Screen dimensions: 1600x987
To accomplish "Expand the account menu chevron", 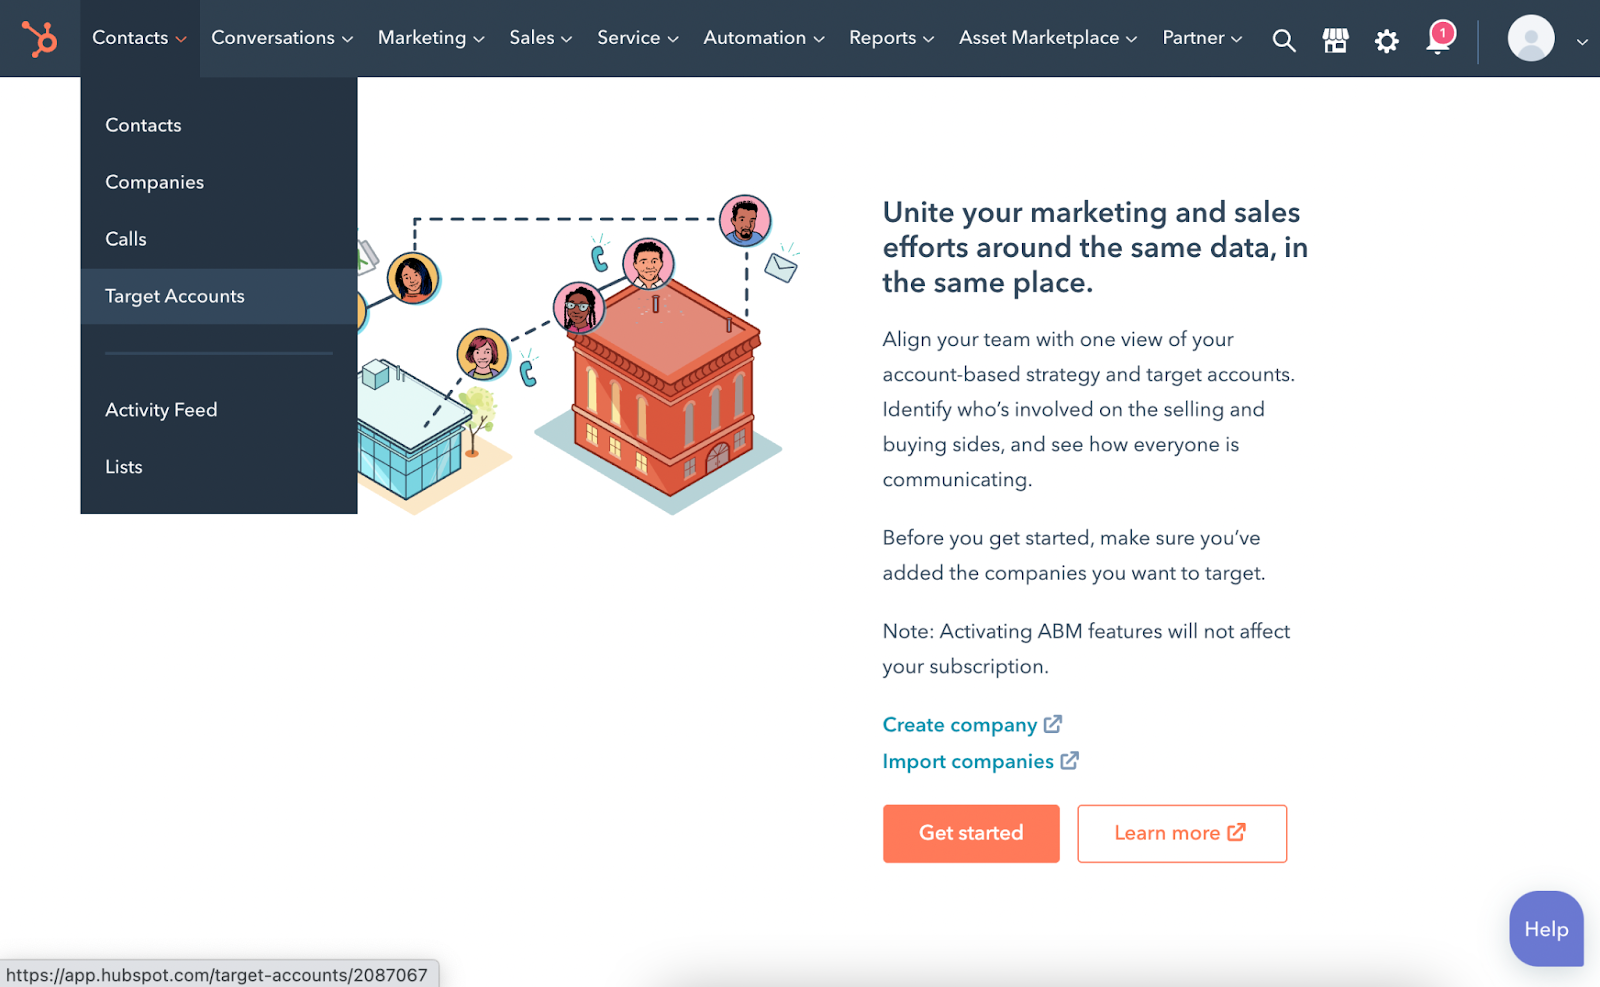I will click(x=1582, y=42).
